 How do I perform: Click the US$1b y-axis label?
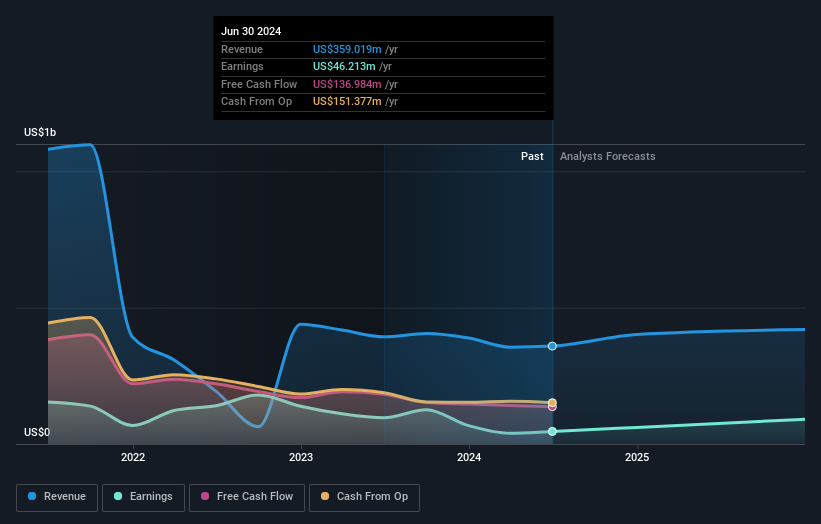40,132
